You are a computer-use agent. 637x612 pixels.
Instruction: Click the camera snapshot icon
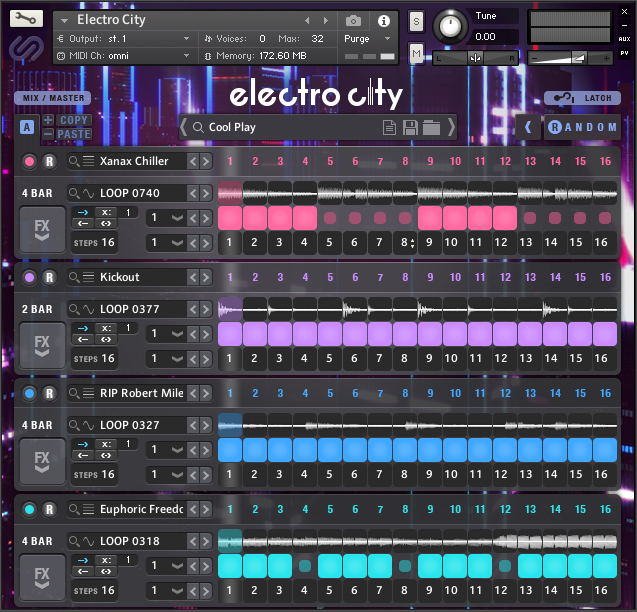tap(353, 21)
